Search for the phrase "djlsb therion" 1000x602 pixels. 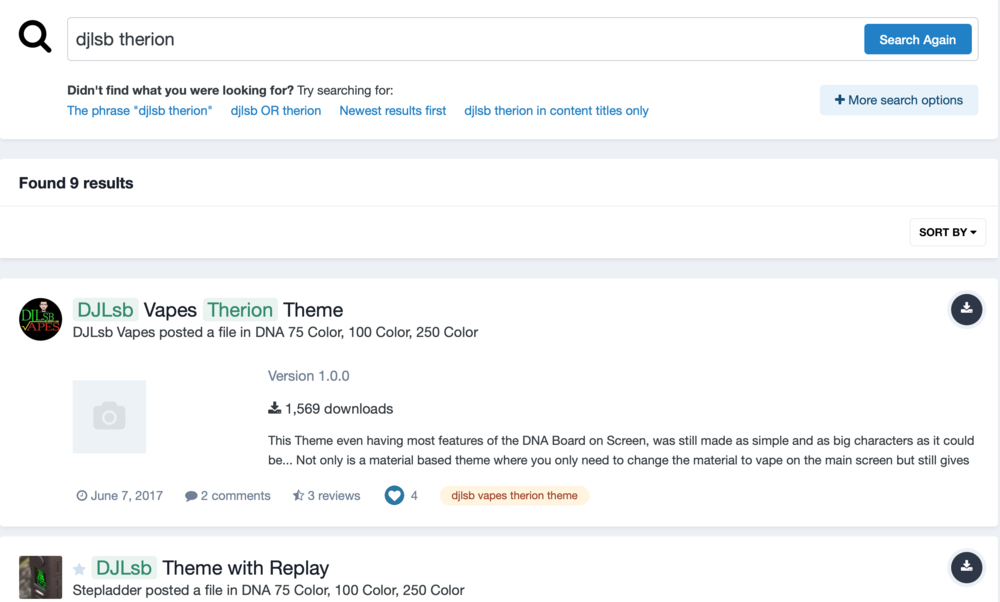pos(140,110)
